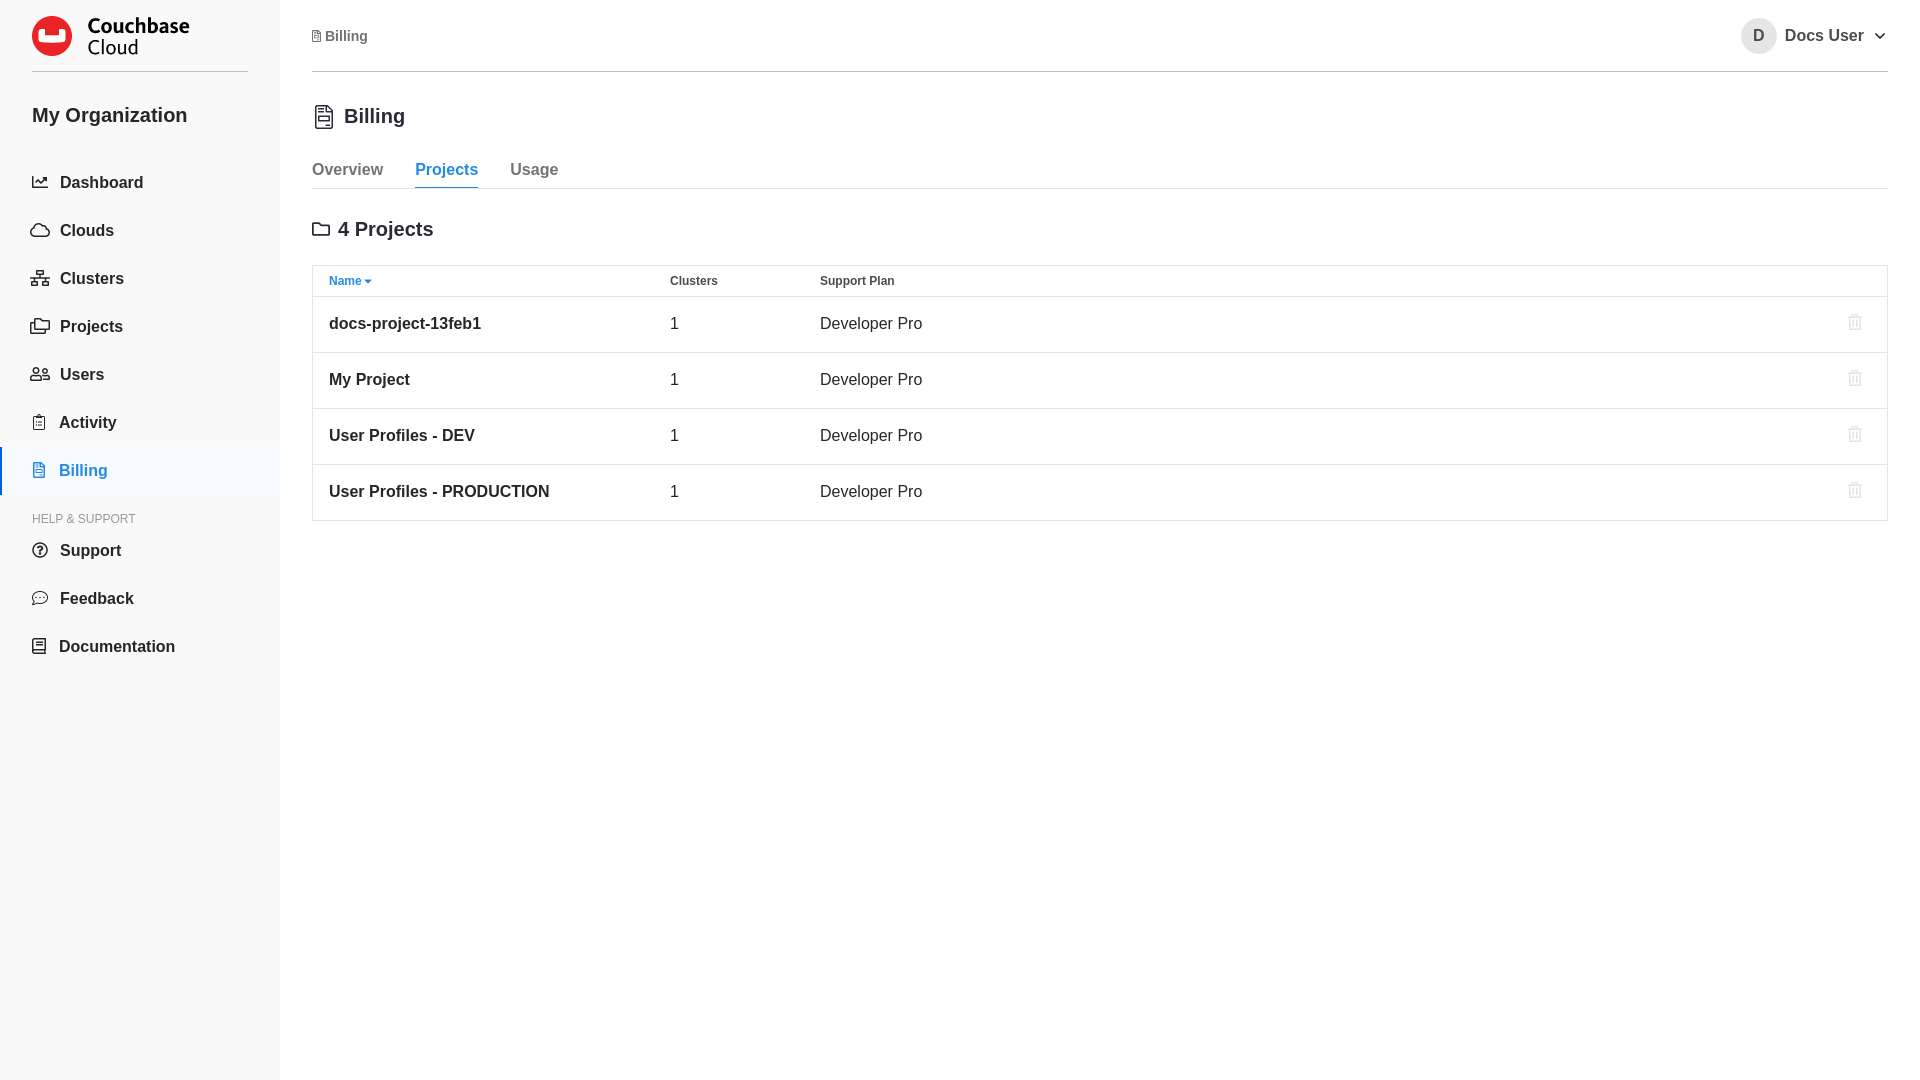Click the Feedback speech bubble icon
Image resolution: width=1920 pixels, height=1080 pixels.
40,598
